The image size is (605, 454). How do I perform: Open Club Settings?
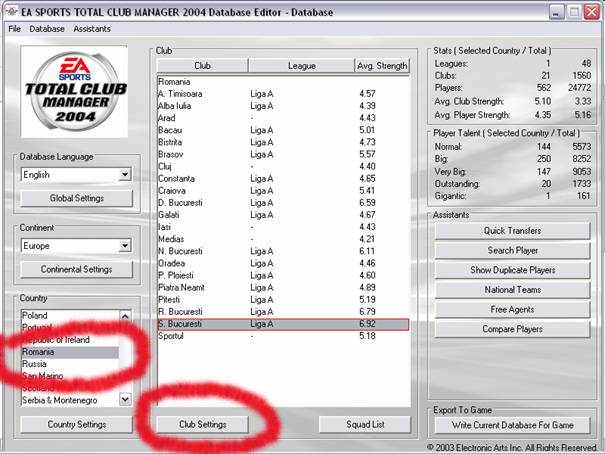202,424
